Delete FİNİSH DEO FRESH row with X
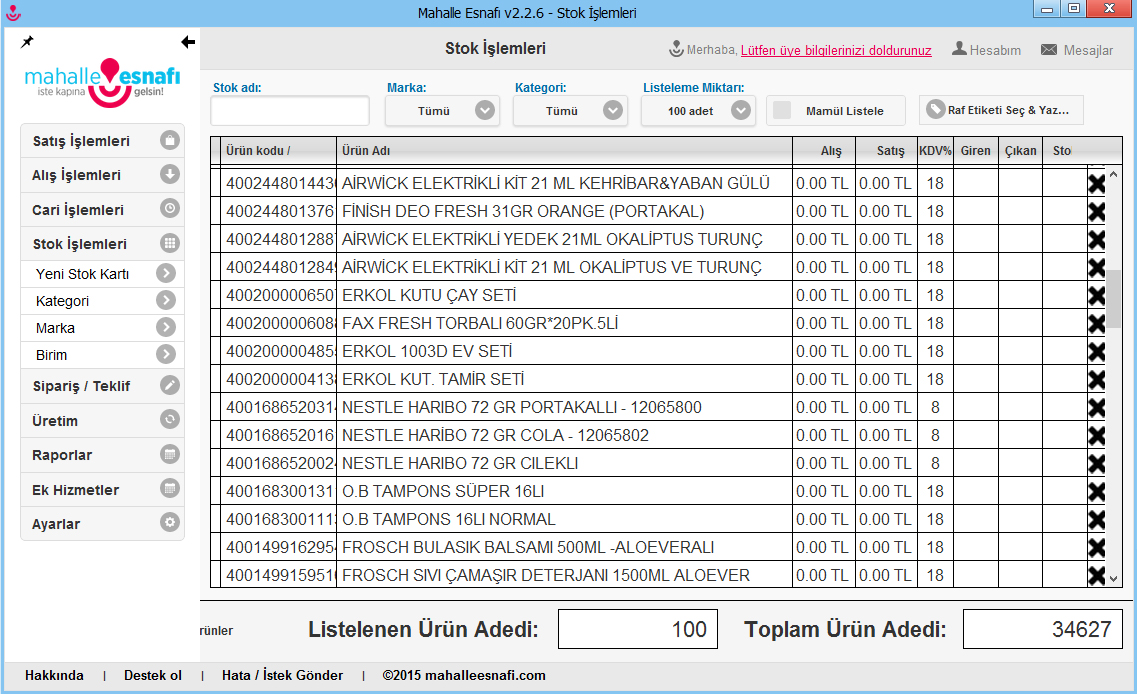 (x=1097, y=212)
